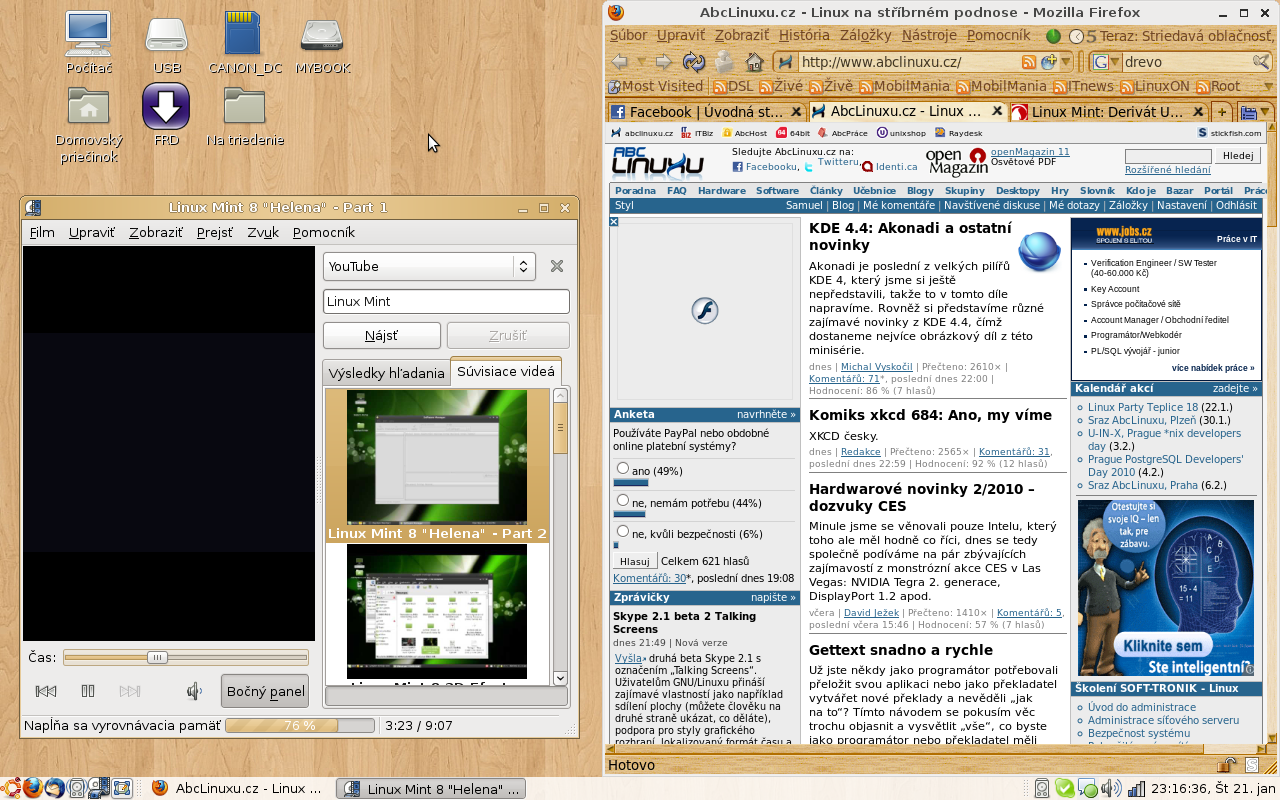Open back/forward history dropdown arrow
This screenshot has height=800, width=1280.
pos(641,62)
